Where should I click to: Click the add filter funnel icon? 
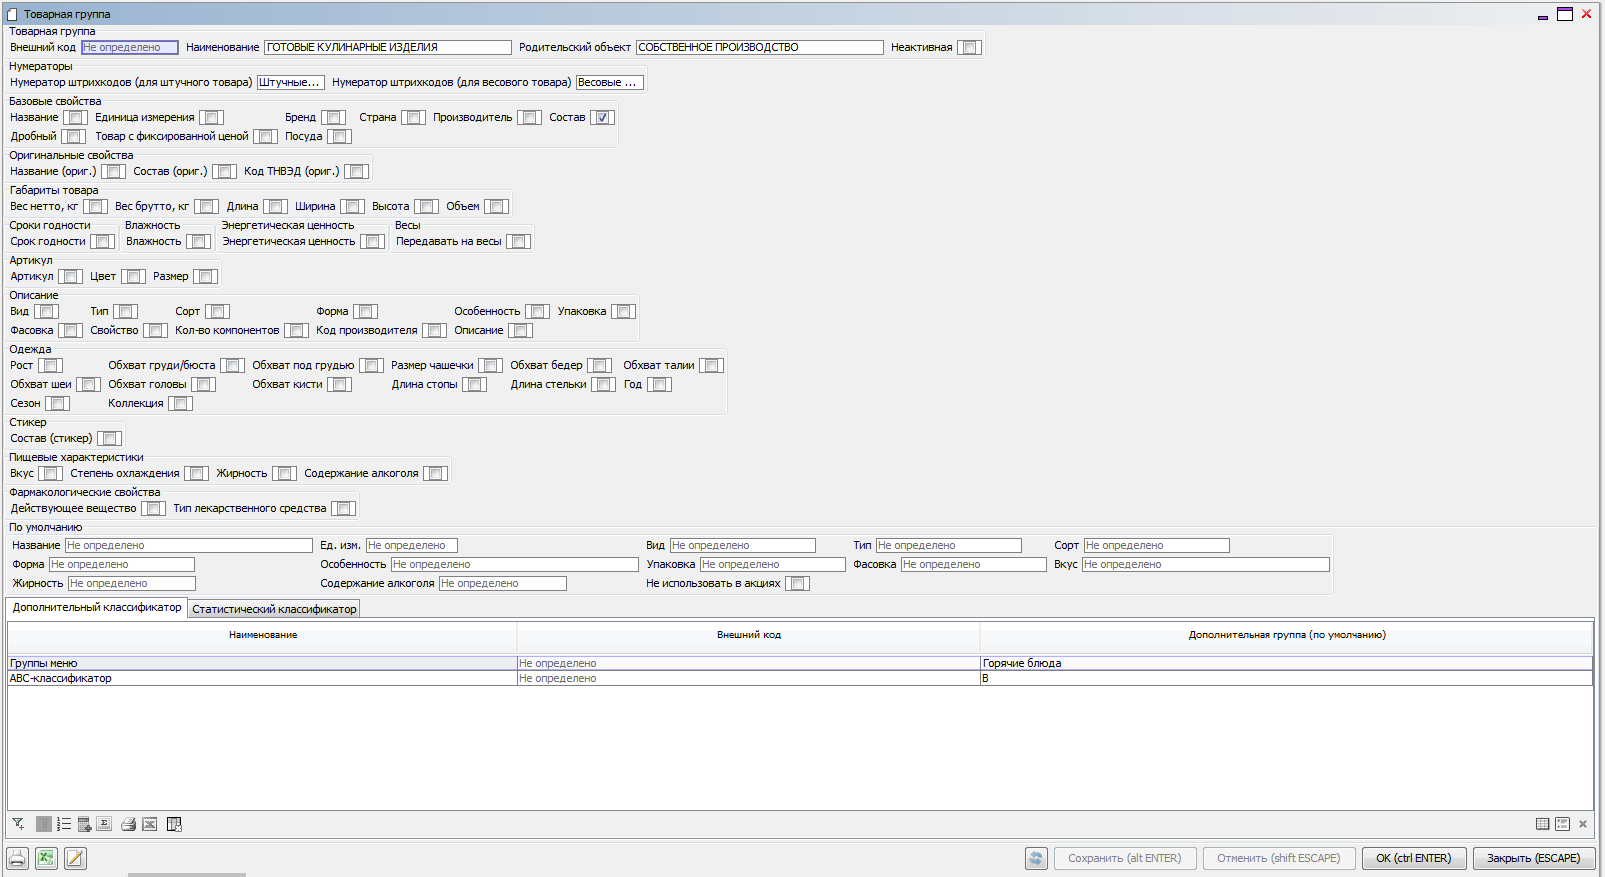point(18,824)
